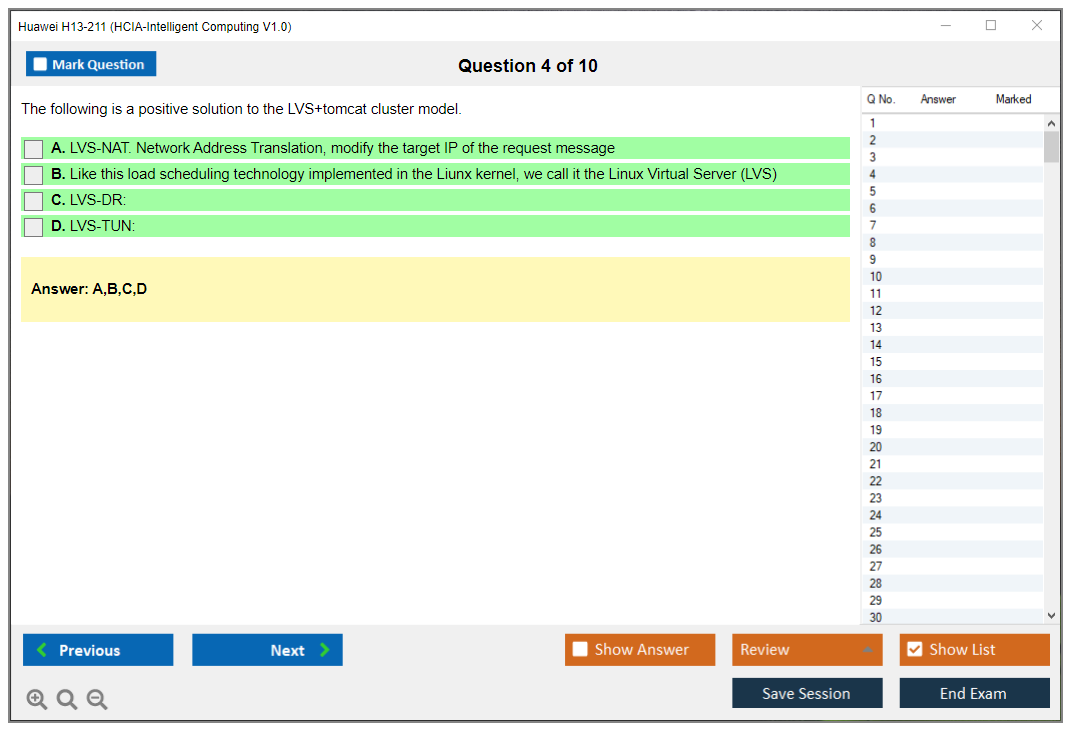This screenshot has height=735, width=1075.
Task: Check answer option C LVS-DR
Action: click(x=34, y=201)
